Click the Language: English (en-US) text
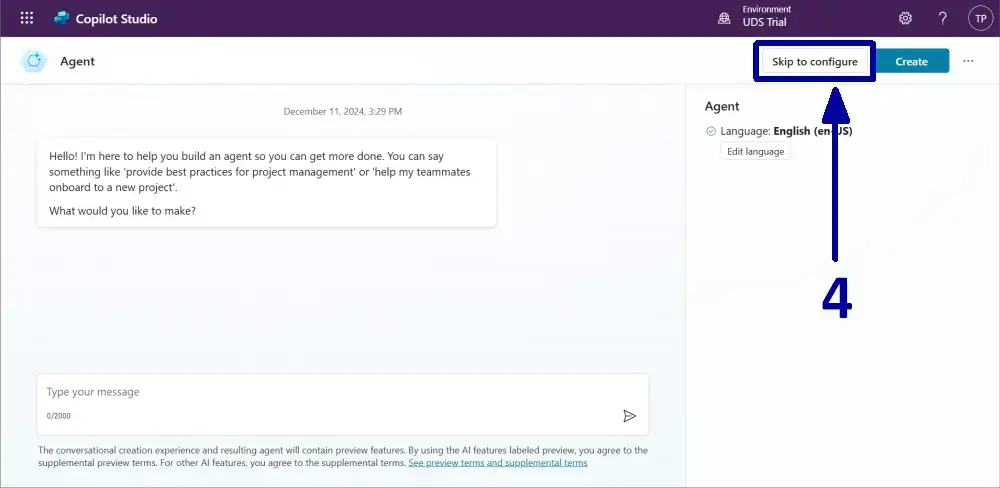 tap(786, 131)
